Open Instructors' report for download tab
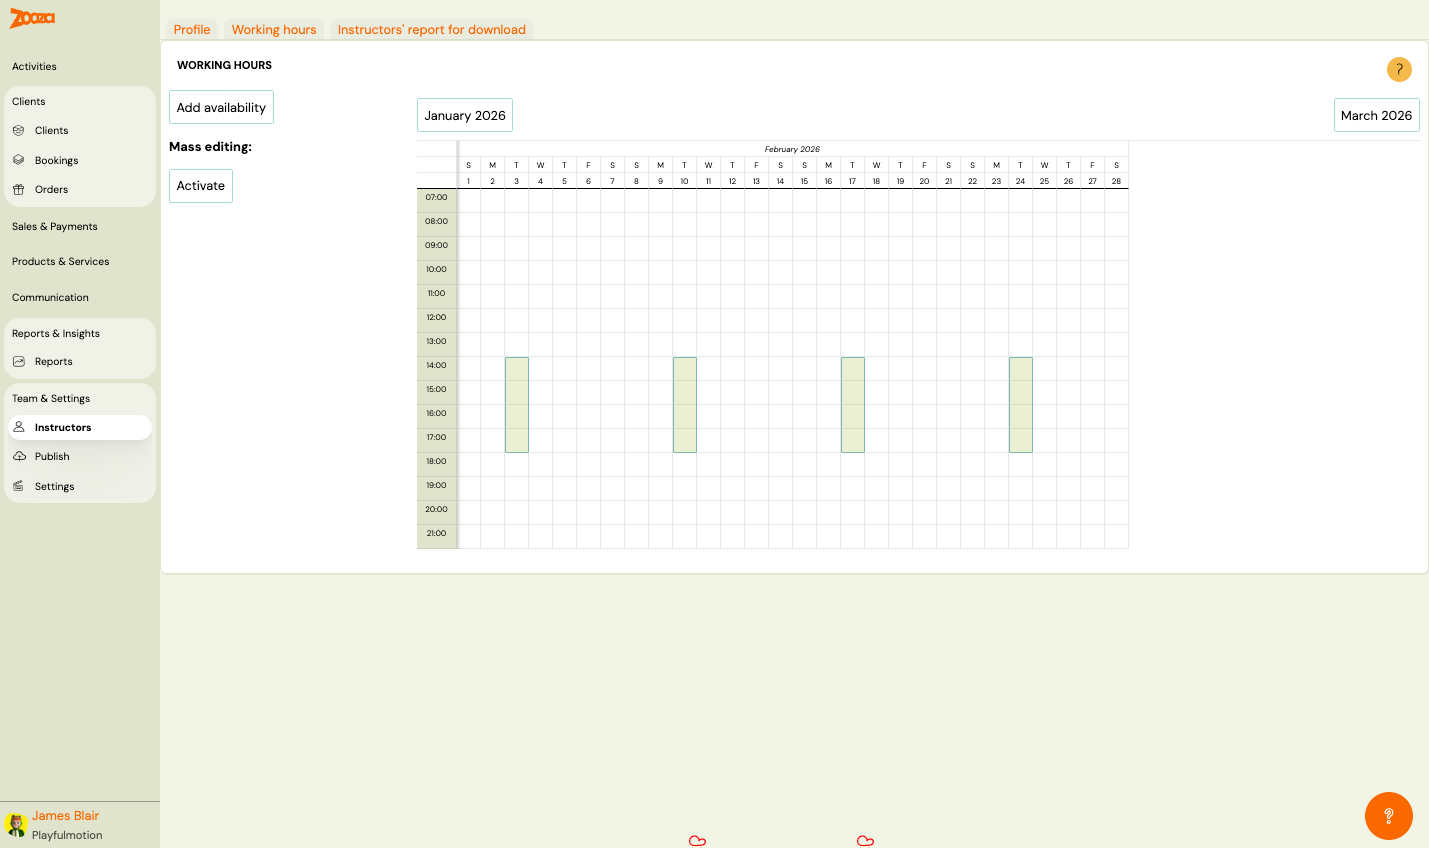This screenshot has width=1429, height=848. [x=431, y=30]
